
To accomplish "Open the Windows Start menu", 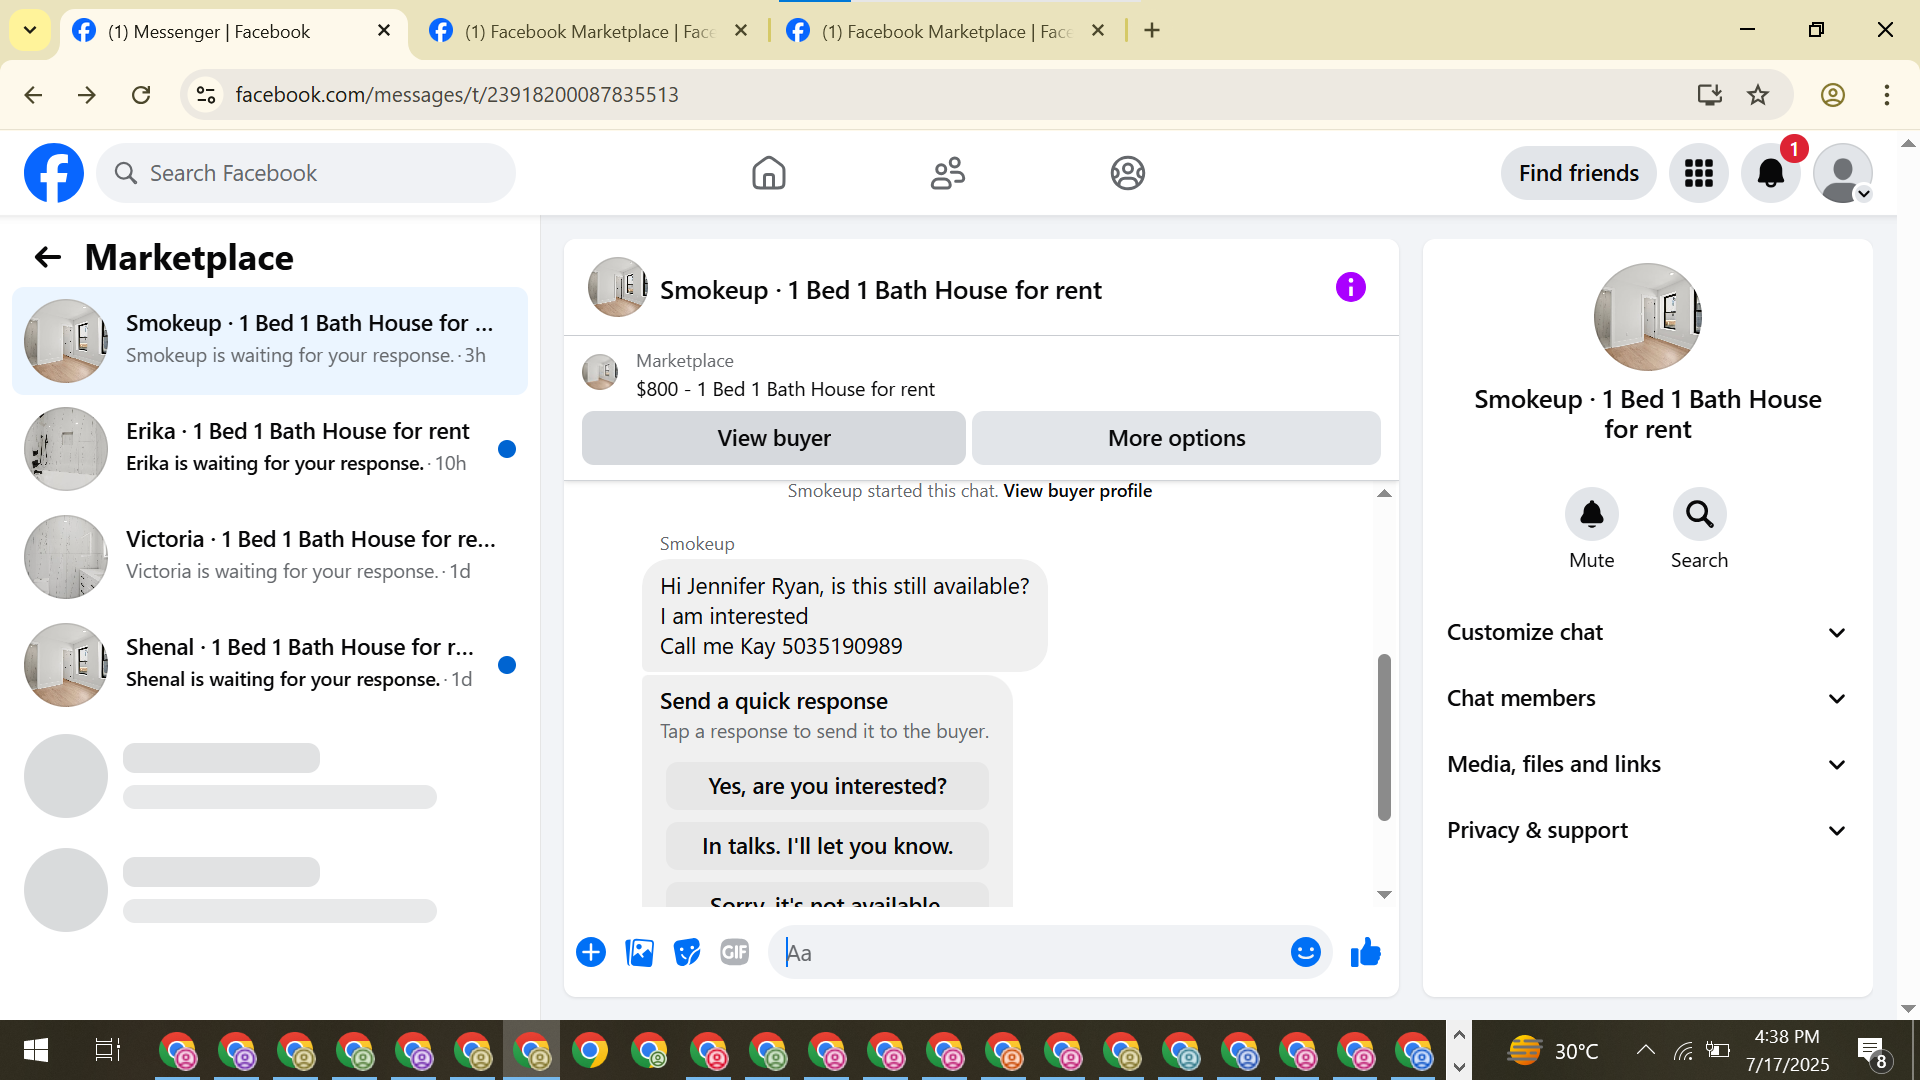I will pos(35,1050).
